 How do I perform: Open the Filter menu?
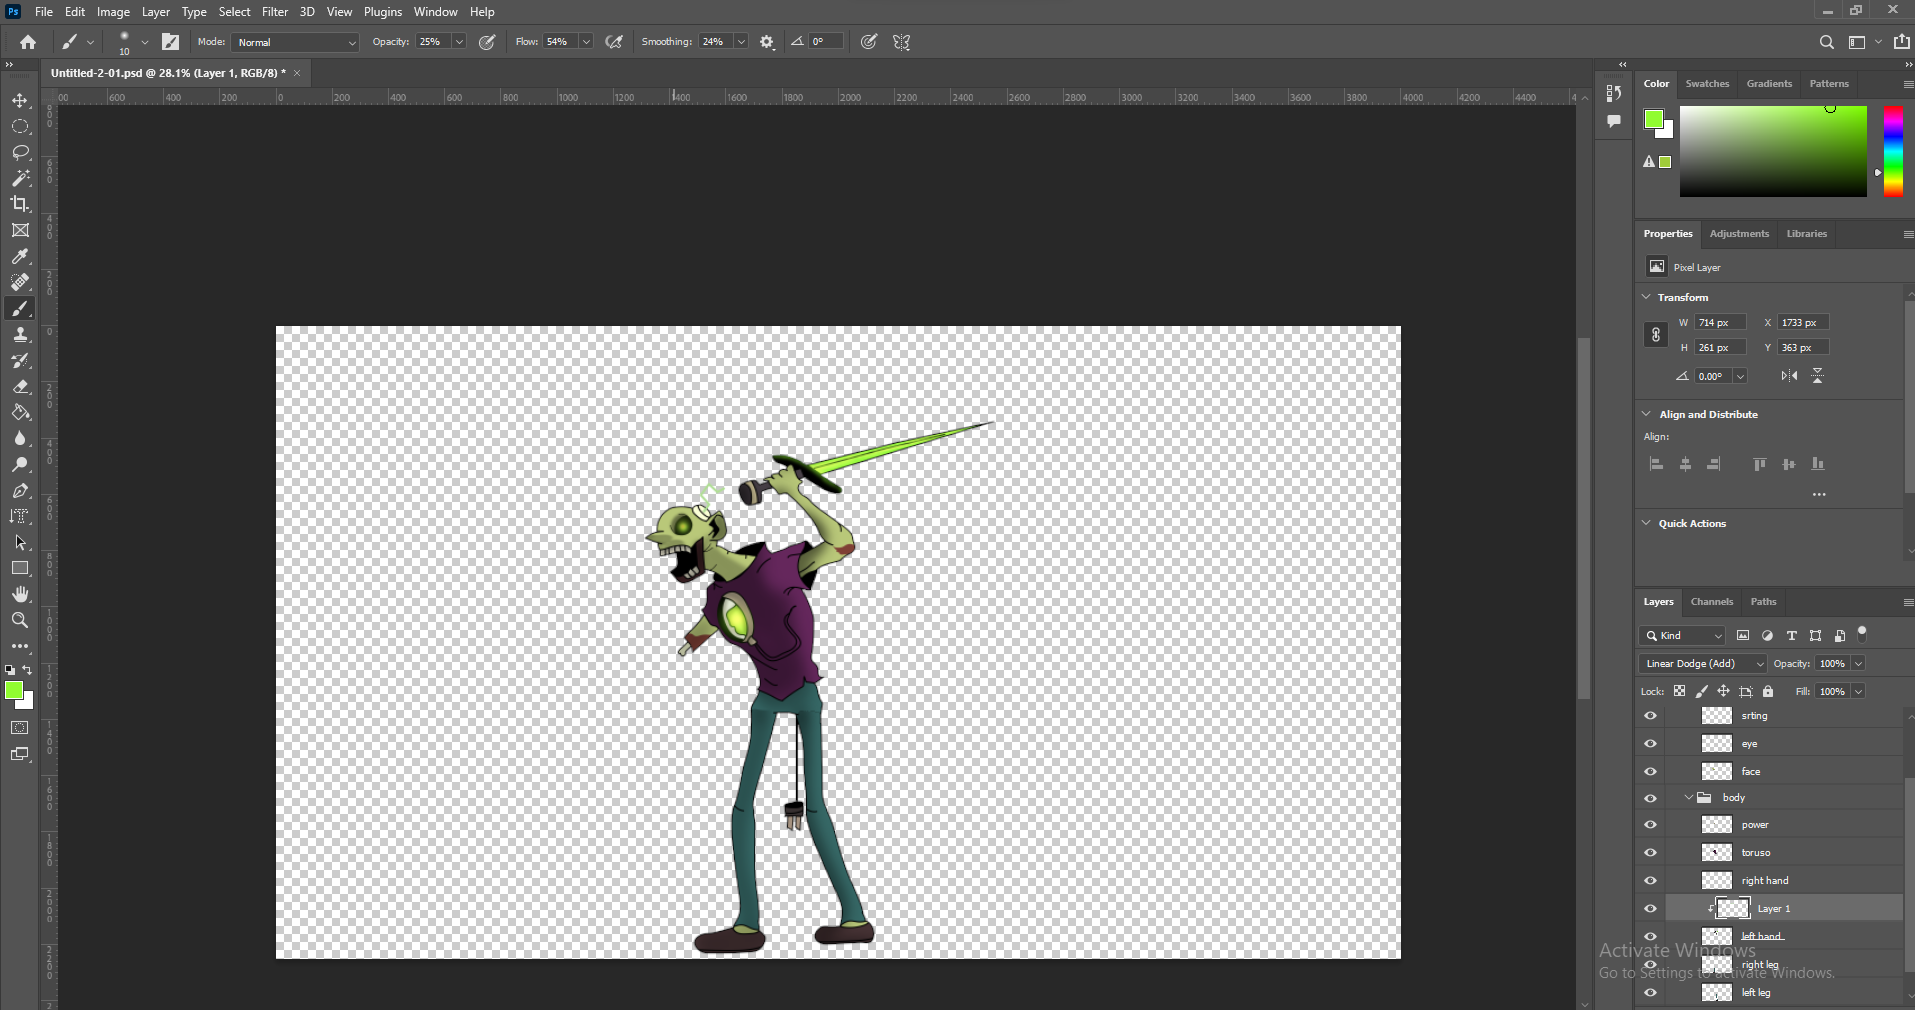275,12
